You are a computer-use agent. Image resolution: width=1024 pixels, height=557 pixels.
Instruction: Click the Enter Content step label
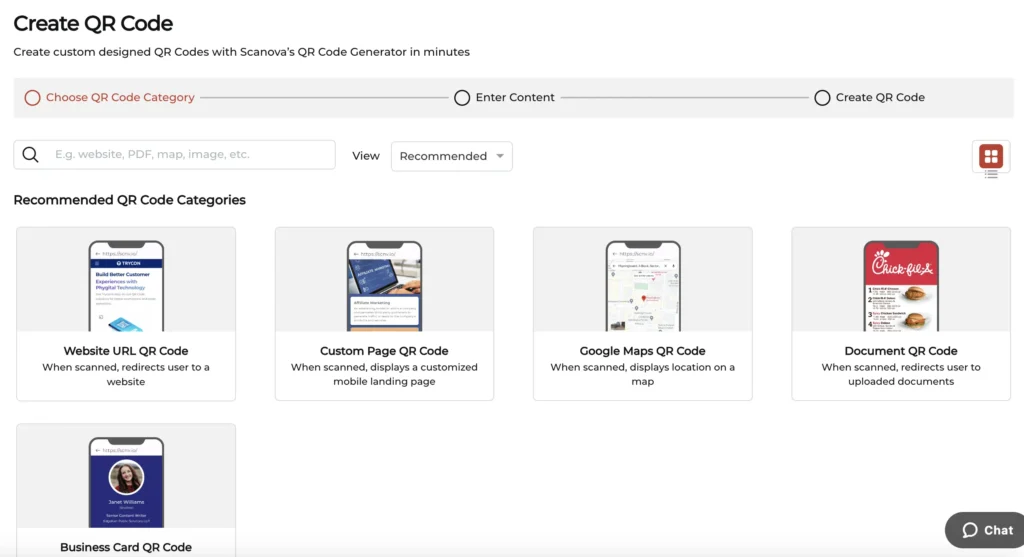click(515, 97)
